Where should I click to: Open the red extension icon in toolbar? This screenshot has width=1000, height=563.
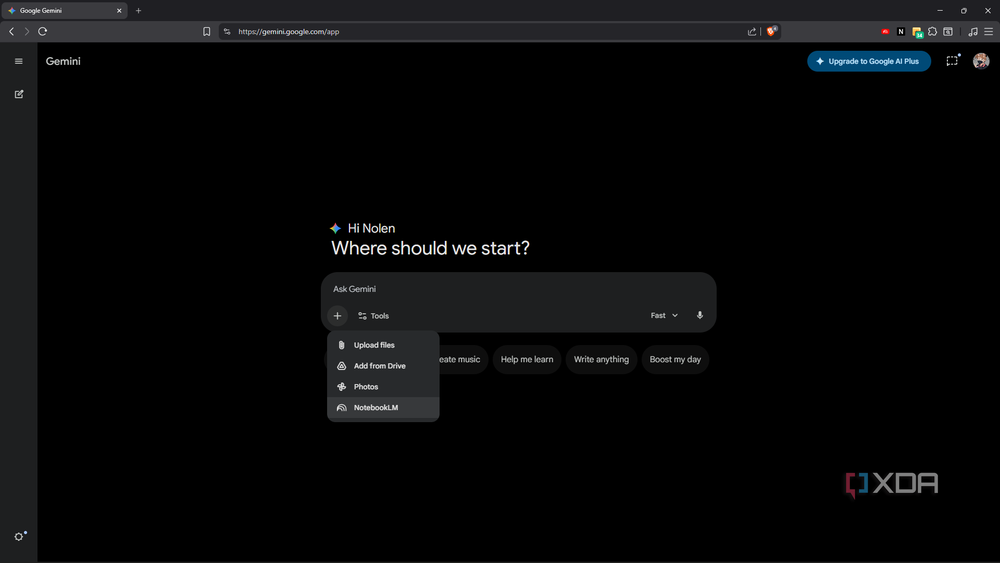point(885,31)
